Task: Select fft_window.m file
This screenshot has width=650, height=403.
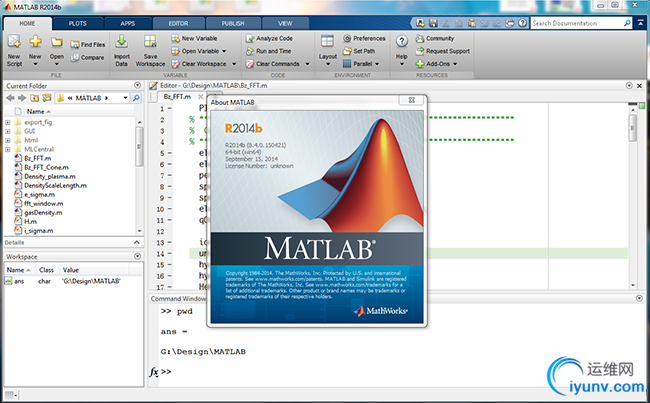Action: (39, 204)
